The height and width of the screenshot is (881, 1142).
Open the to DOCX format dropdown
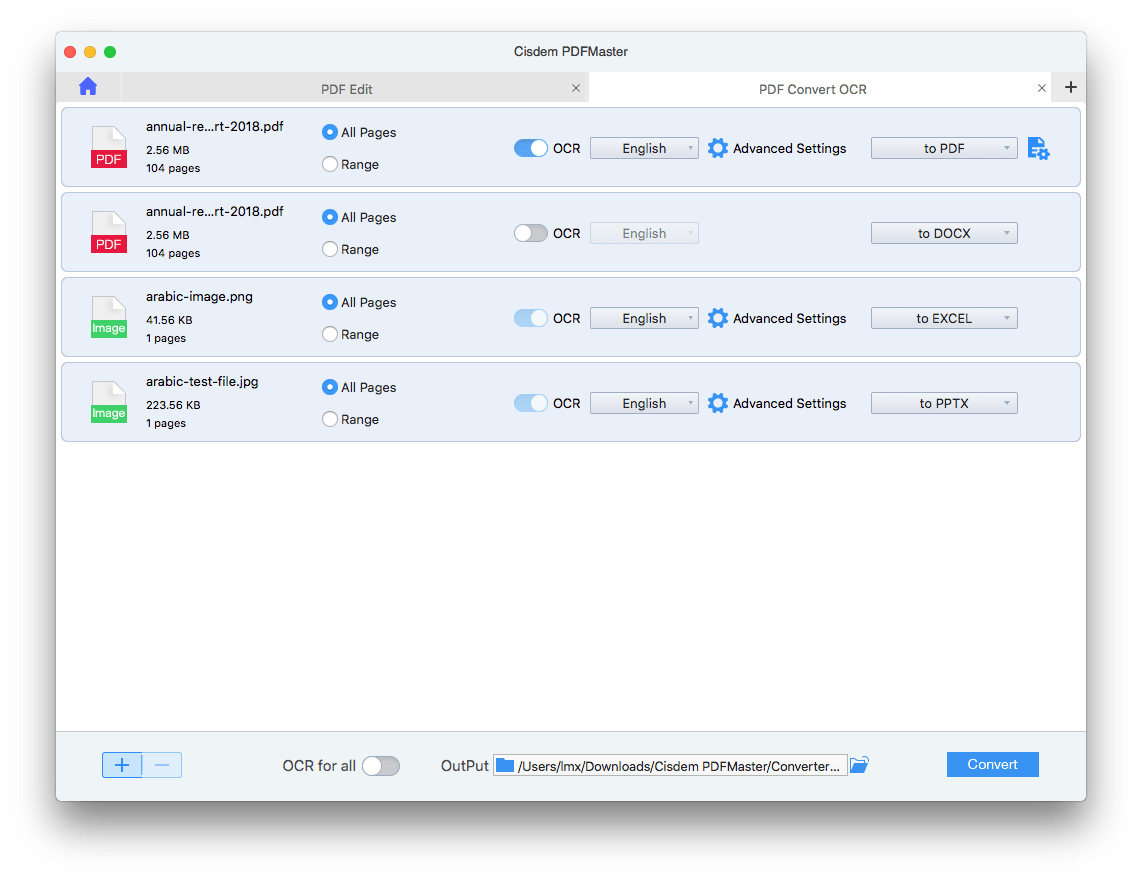point(944,233)
